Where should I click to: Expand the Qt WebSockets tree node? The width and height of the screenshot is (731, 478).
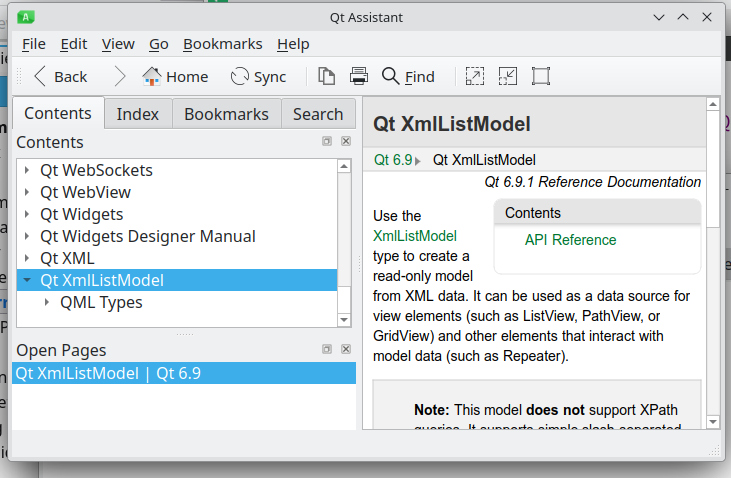click(27, 170)
